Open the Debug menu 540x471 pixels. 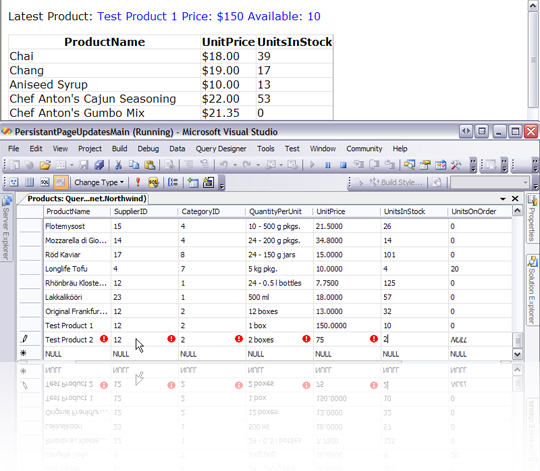coord(148,149)
